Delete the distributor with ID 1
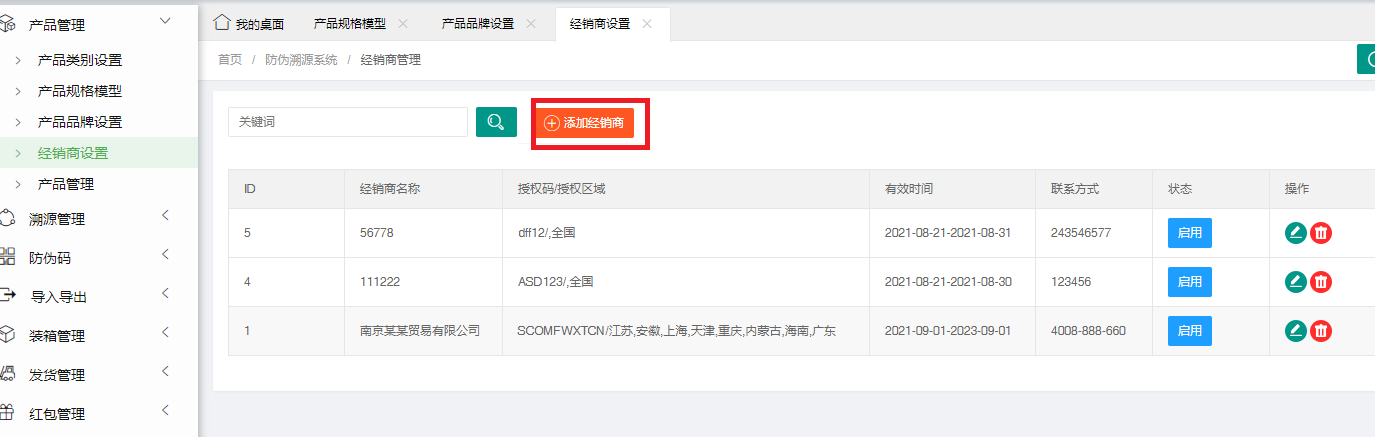The width and height of the screenshot is (1375, 437). tap(1321, 331)
